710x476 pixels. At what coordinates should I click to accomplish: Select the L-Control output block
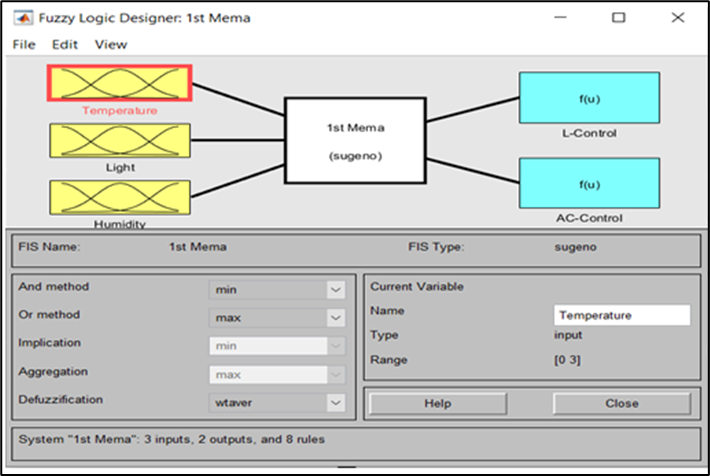(x=589, y=97)
